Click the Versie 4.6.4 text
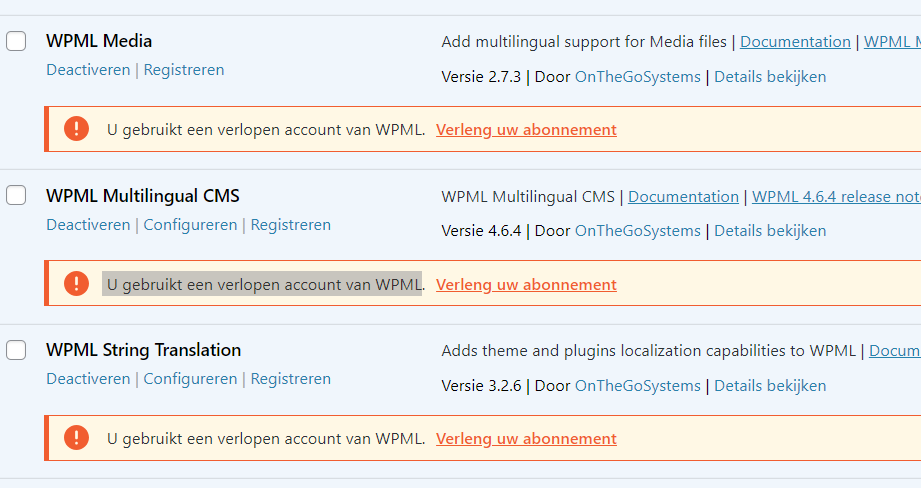Viewport: 921px width, 488px height. tap(481, 231)
